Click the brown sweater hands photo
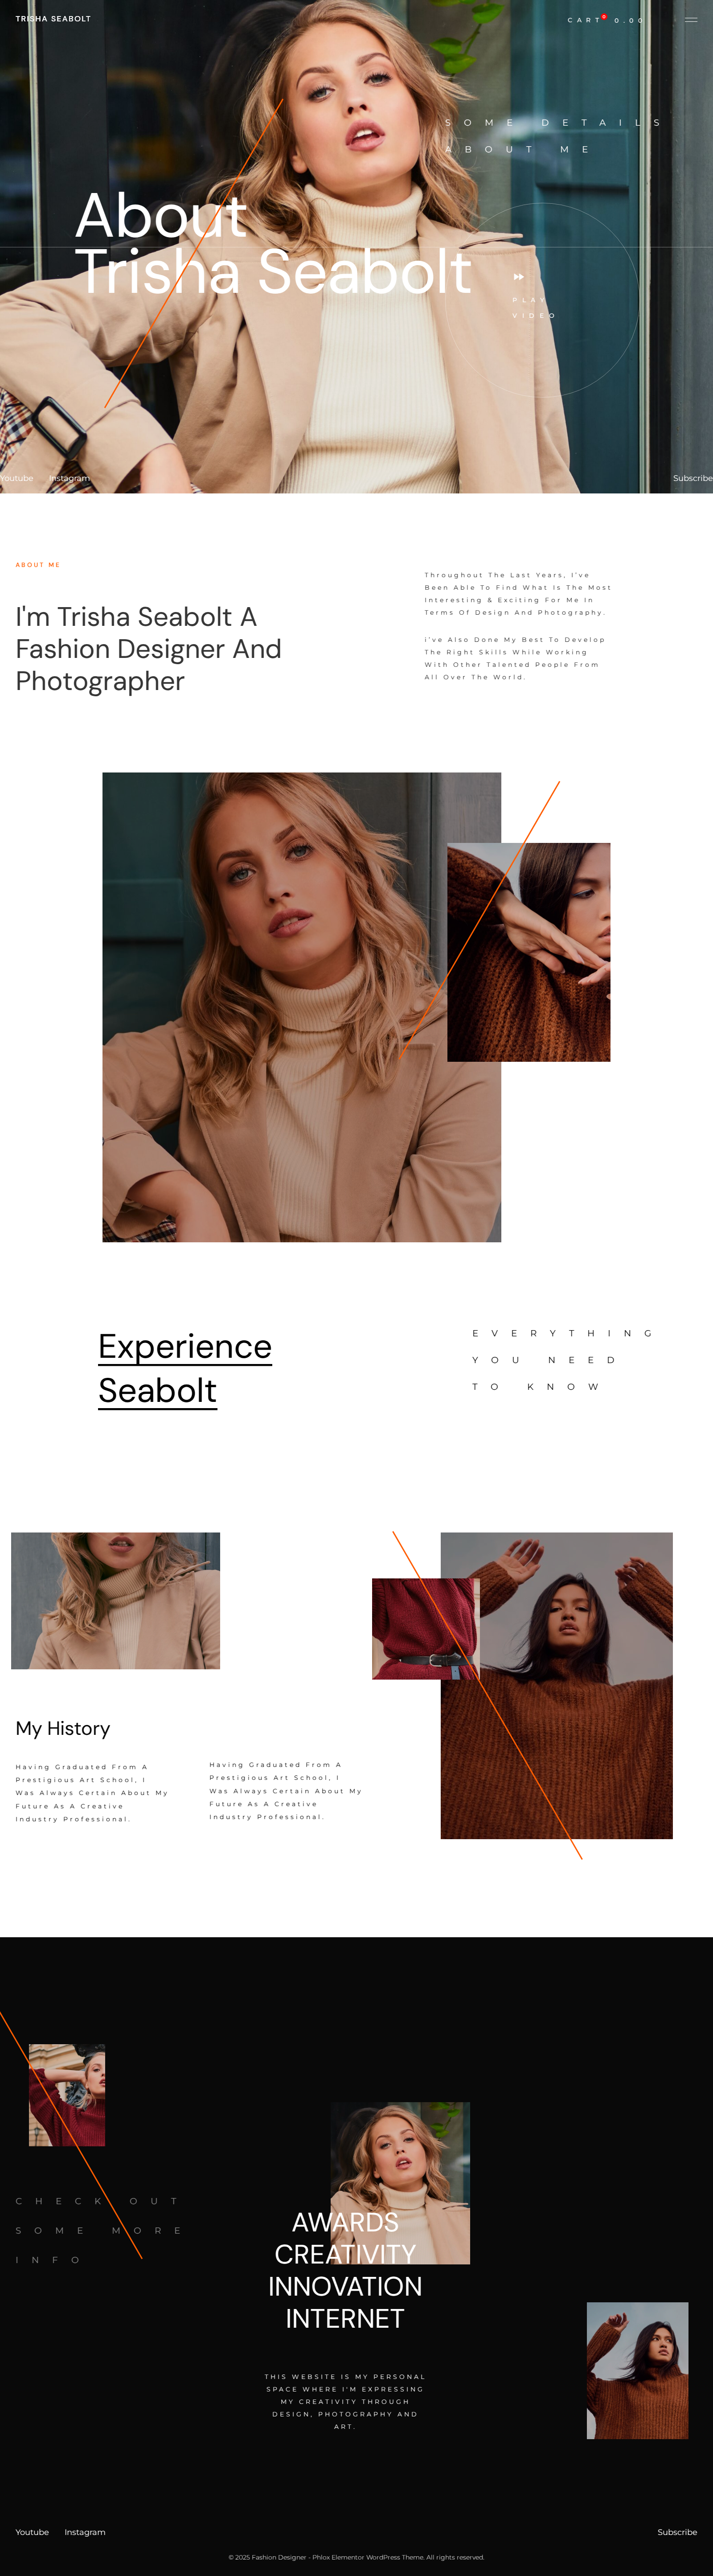The height and width of the screenshot is (2576, 713). [528, 952]
